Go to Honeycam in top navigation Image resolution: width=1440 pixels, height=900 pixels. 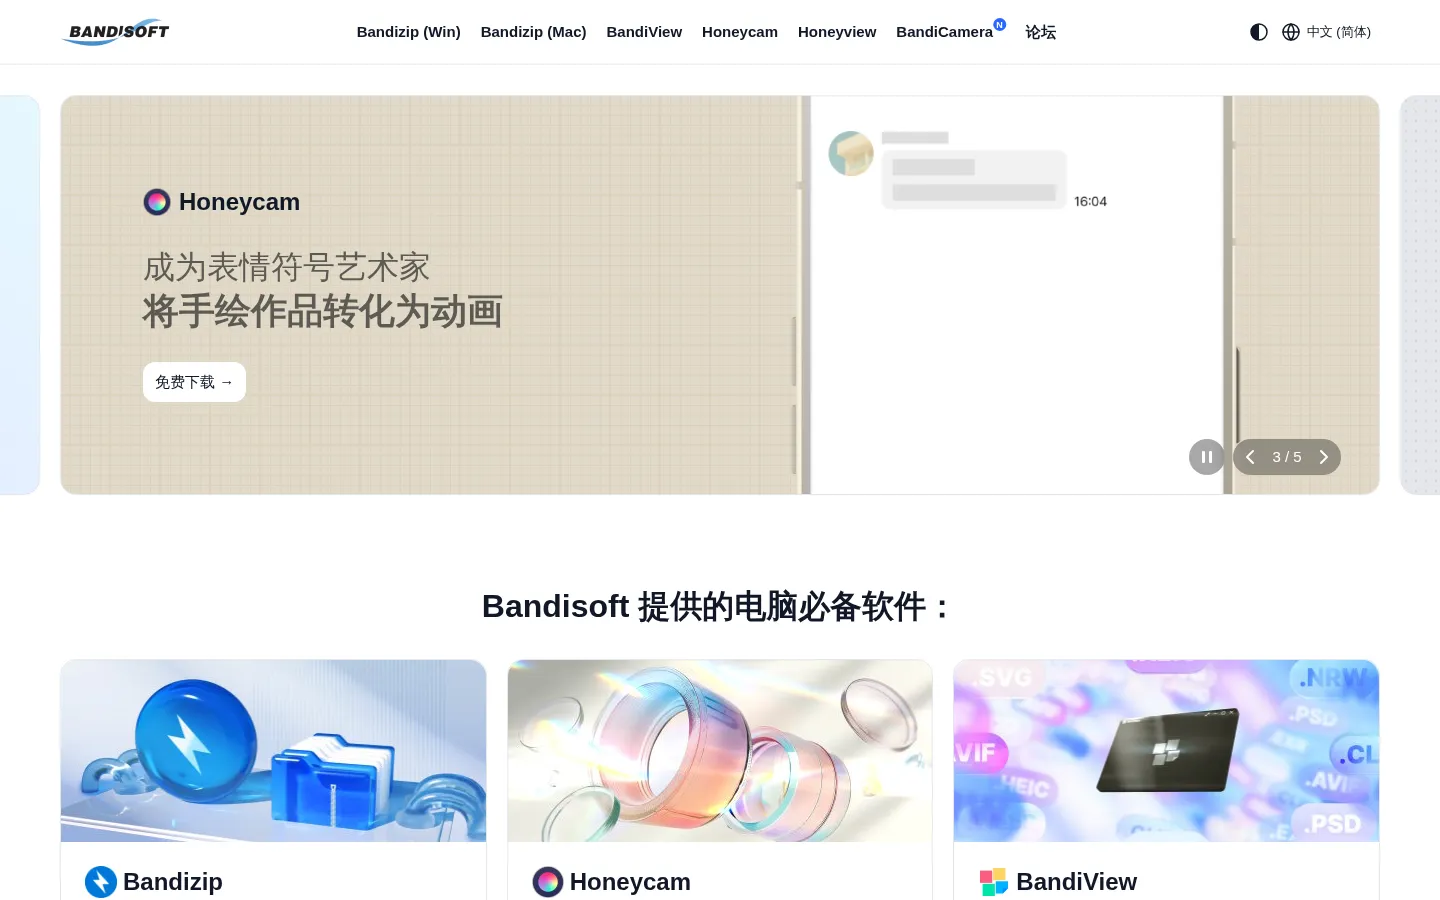coord(740,32)
